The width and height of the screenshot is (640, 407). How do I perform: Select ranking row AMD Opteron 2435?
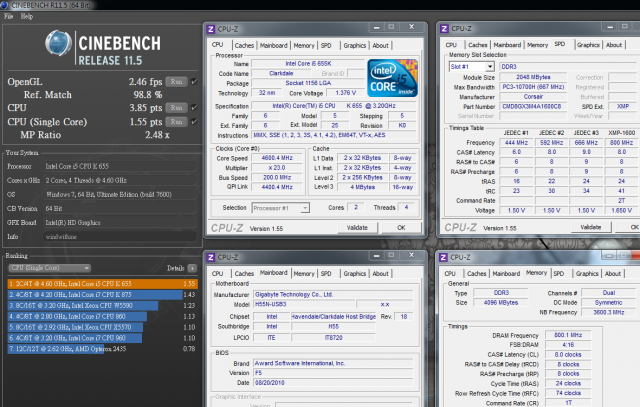coord(102,349)
